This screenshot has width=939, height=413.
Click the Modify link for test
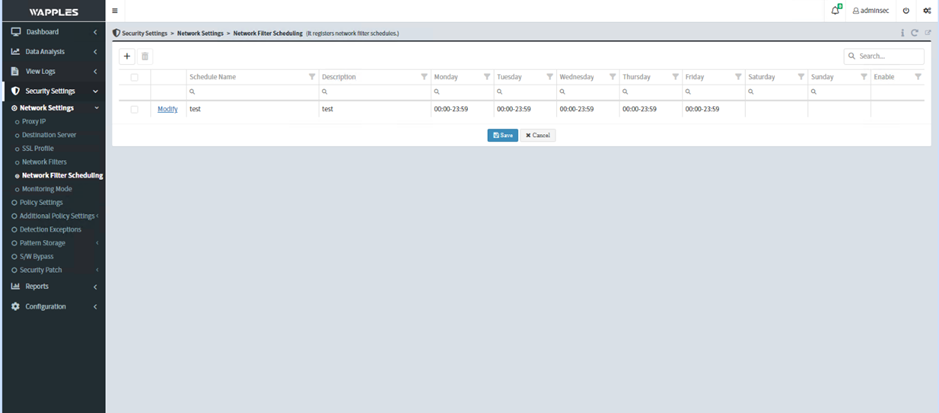pyautogui.click(x=167, y=109)
